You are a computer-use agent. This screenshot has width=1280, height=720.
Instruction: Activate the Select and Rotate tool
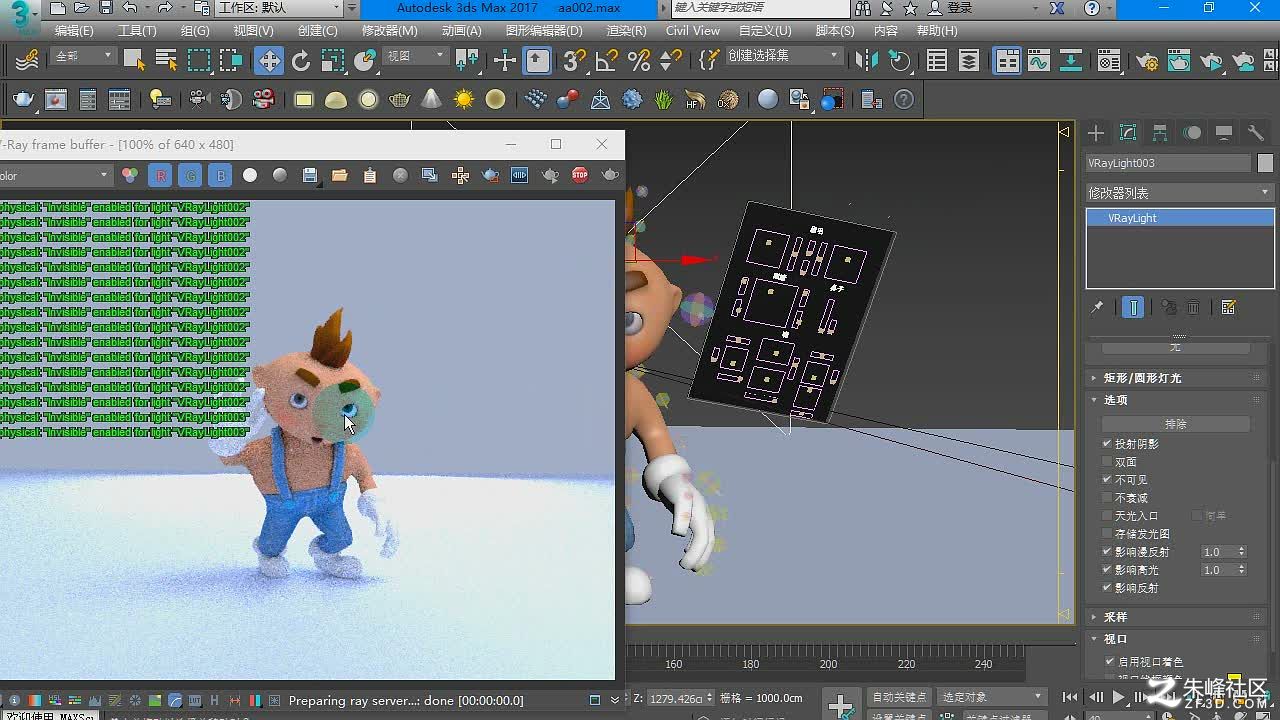point(301,61)
